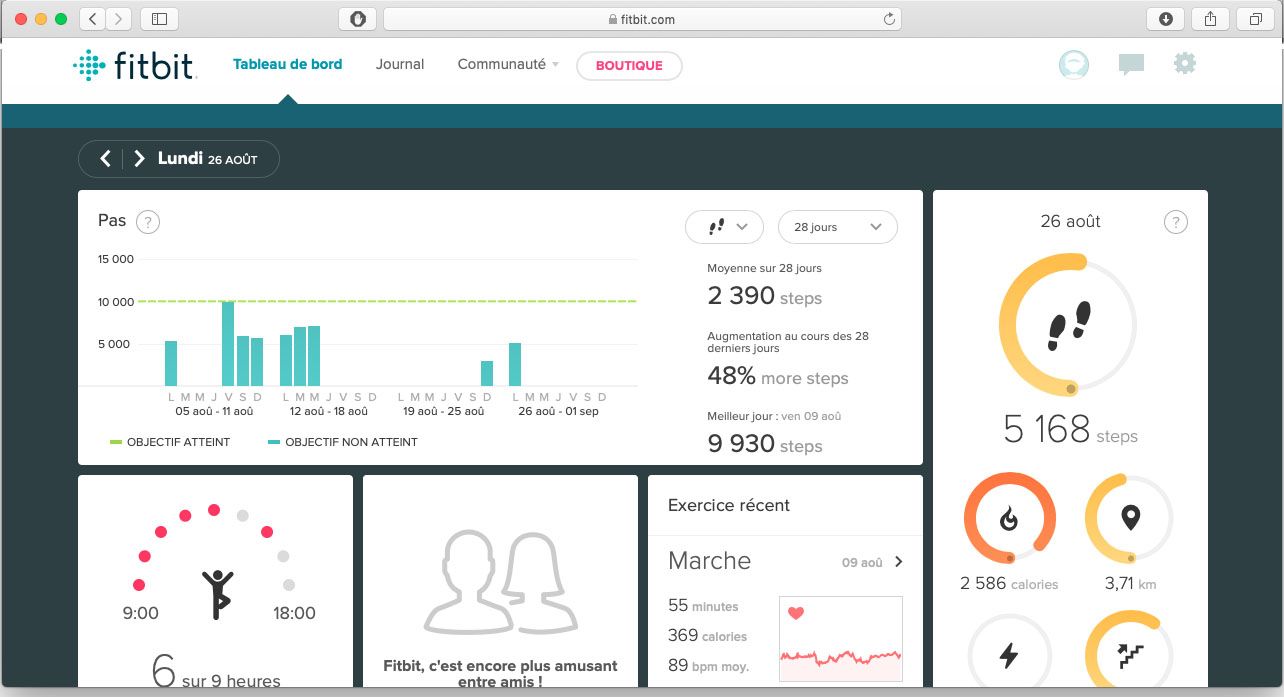
Task: Click the Fitbit logo
Action: (134, 65)
